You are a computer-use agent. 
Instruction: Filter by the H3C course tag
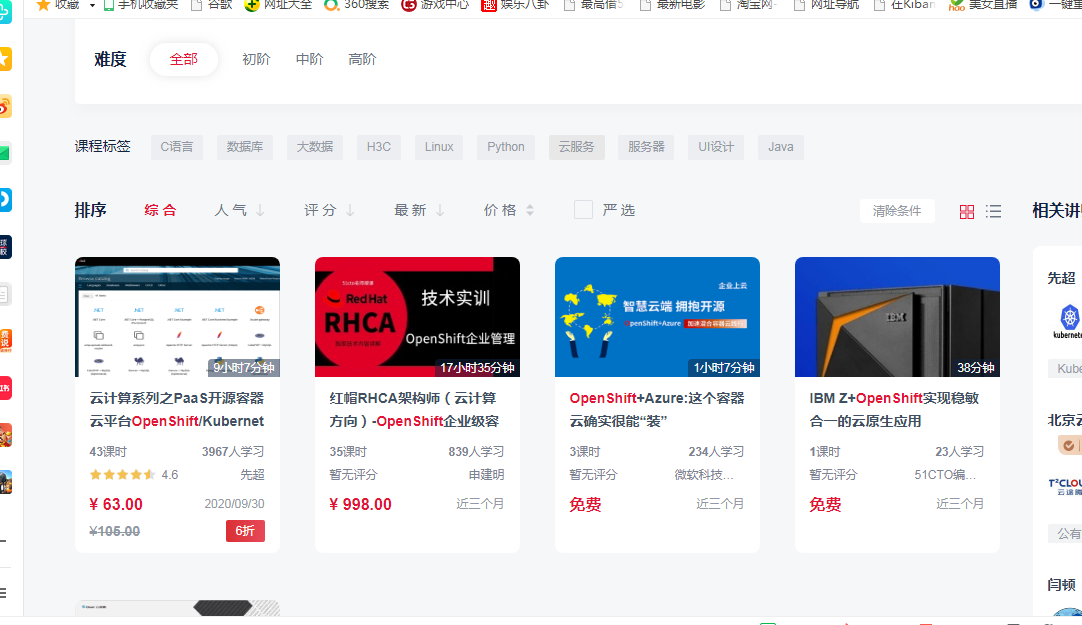click(379, 147)
